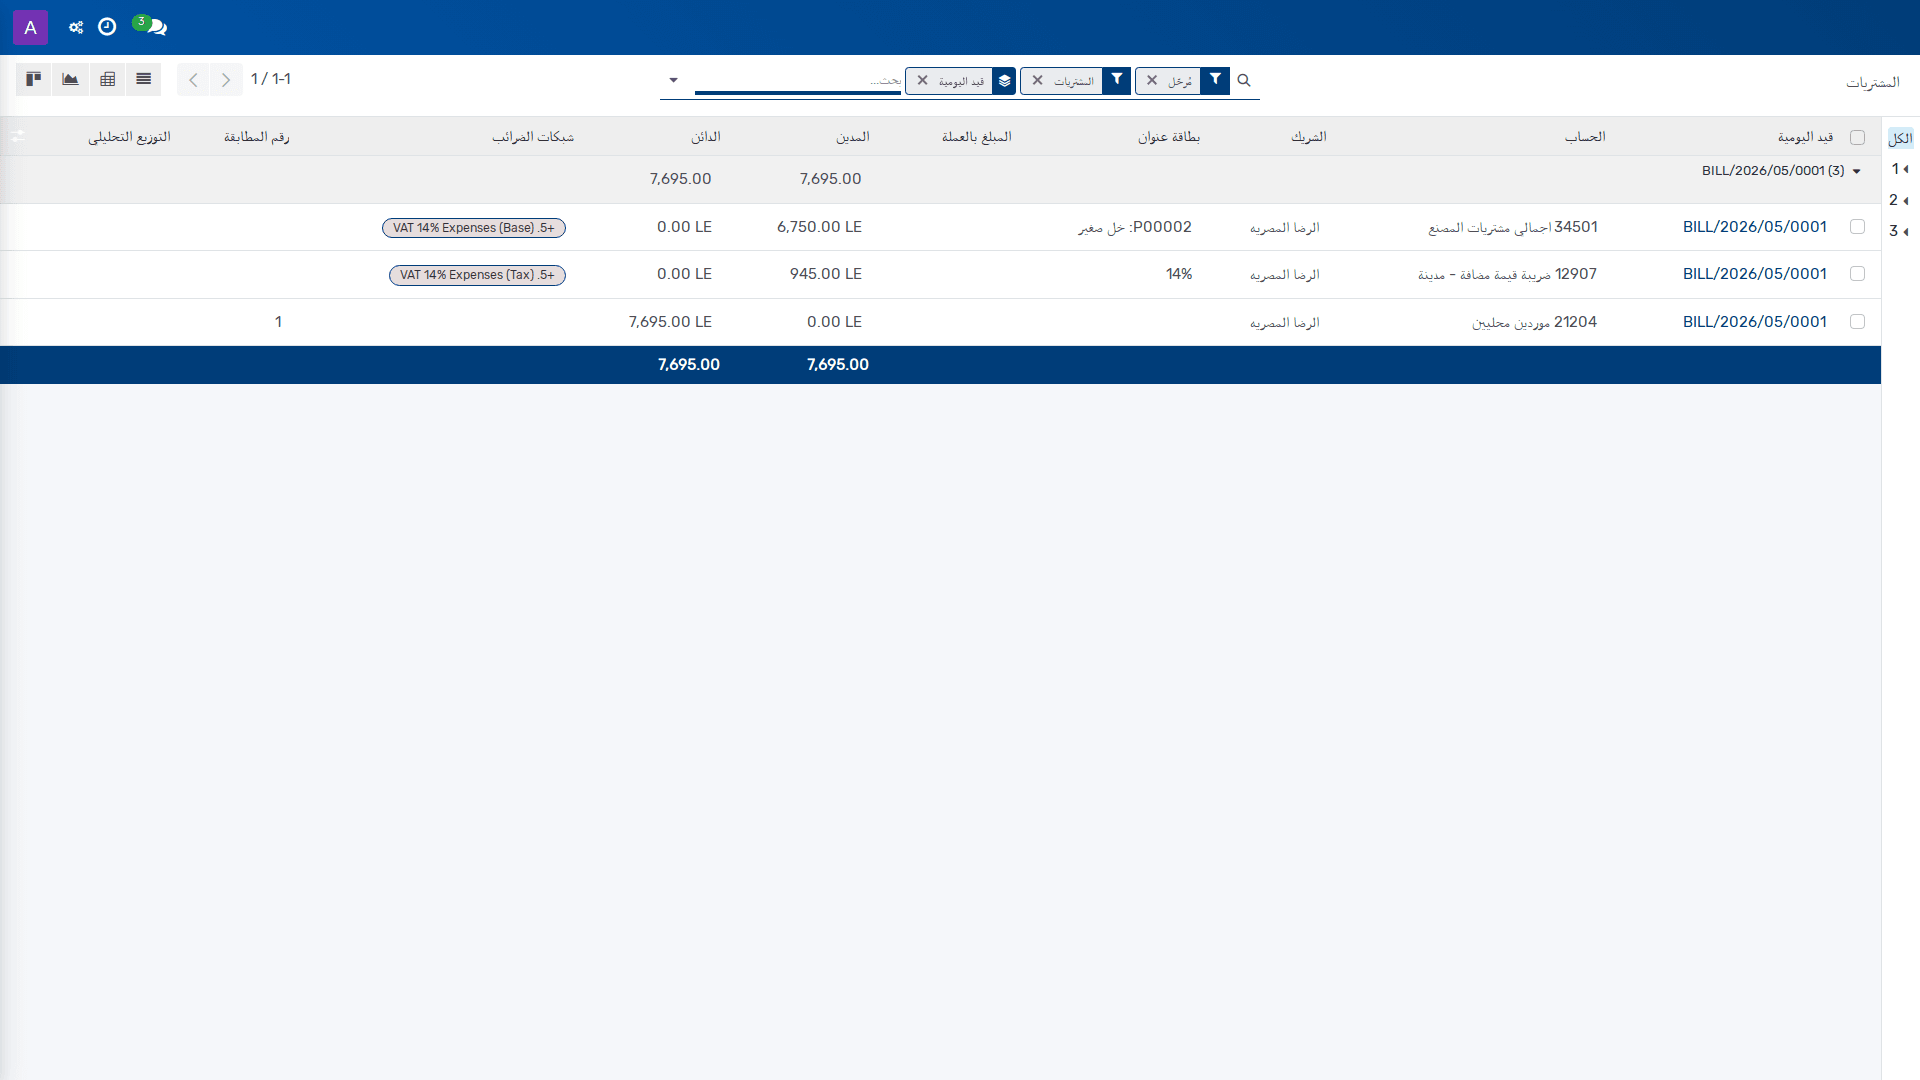Sort by المدين column header
Viewport: 1920px width, 1080px height.
pyautogui.click(x=853, y=136)
